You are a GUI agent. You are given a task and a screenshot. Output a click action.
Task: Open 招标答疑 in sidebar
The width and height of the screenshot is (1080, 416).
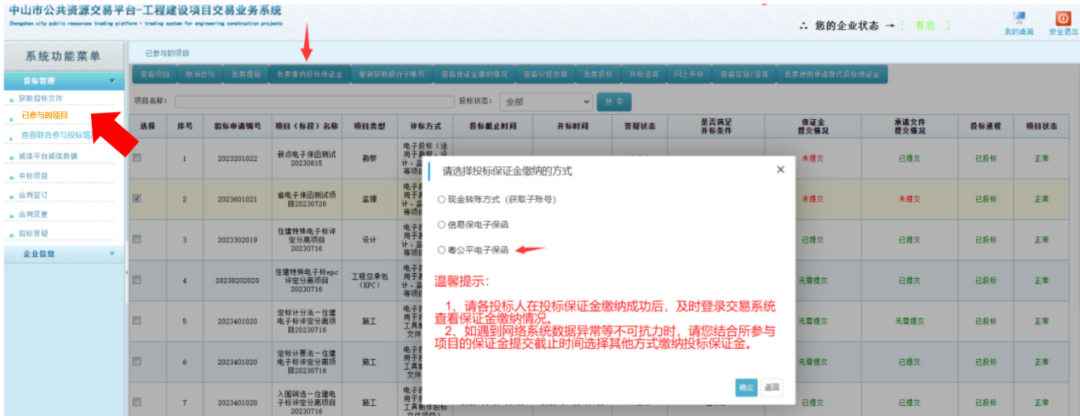[x=33, y=233]
